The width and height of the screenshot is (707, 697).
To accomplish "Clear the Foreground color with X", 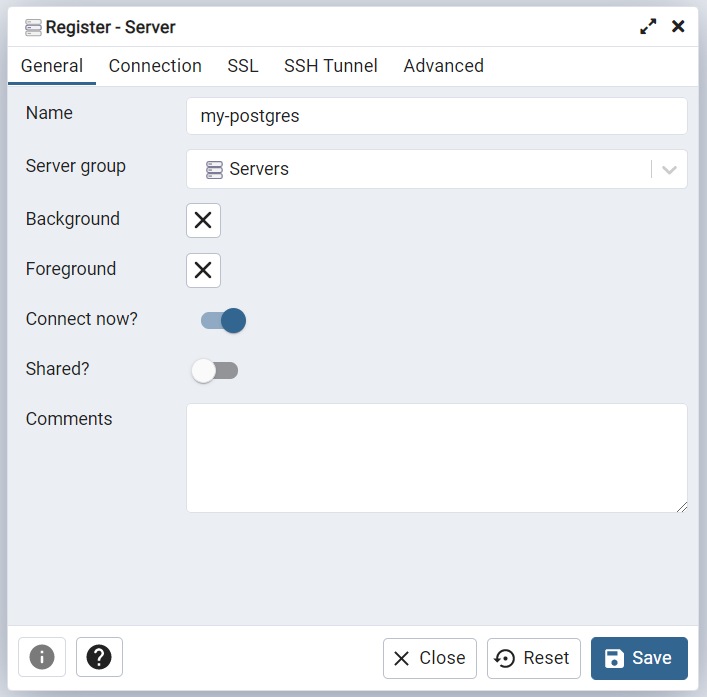I will [203, 271].
